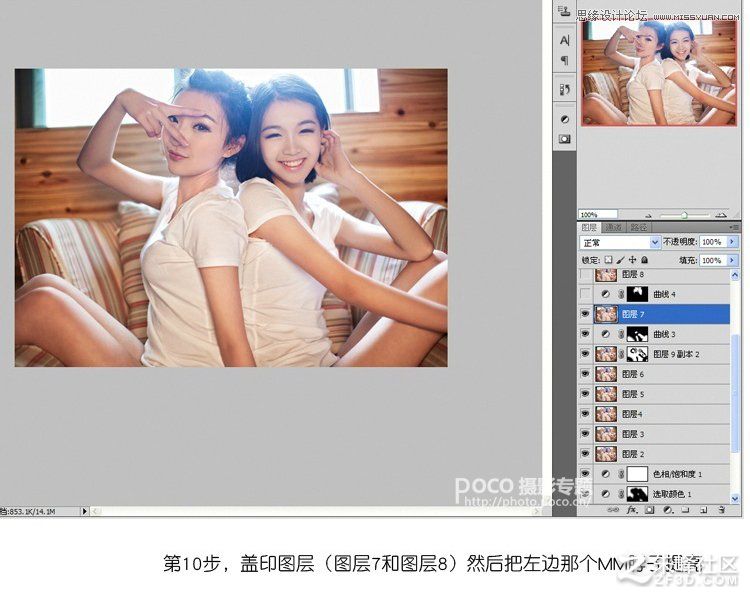Show the hidden 曲线 4 layer

tap(585, 294)
